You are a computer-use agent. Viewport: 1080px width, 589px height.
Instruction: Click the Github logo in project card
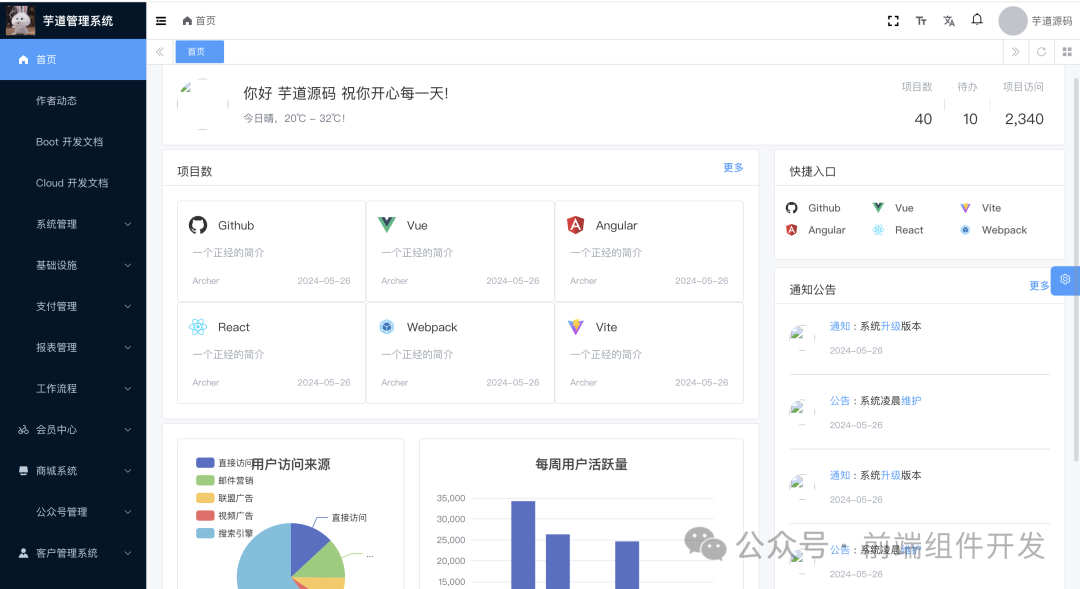[198, 225]
